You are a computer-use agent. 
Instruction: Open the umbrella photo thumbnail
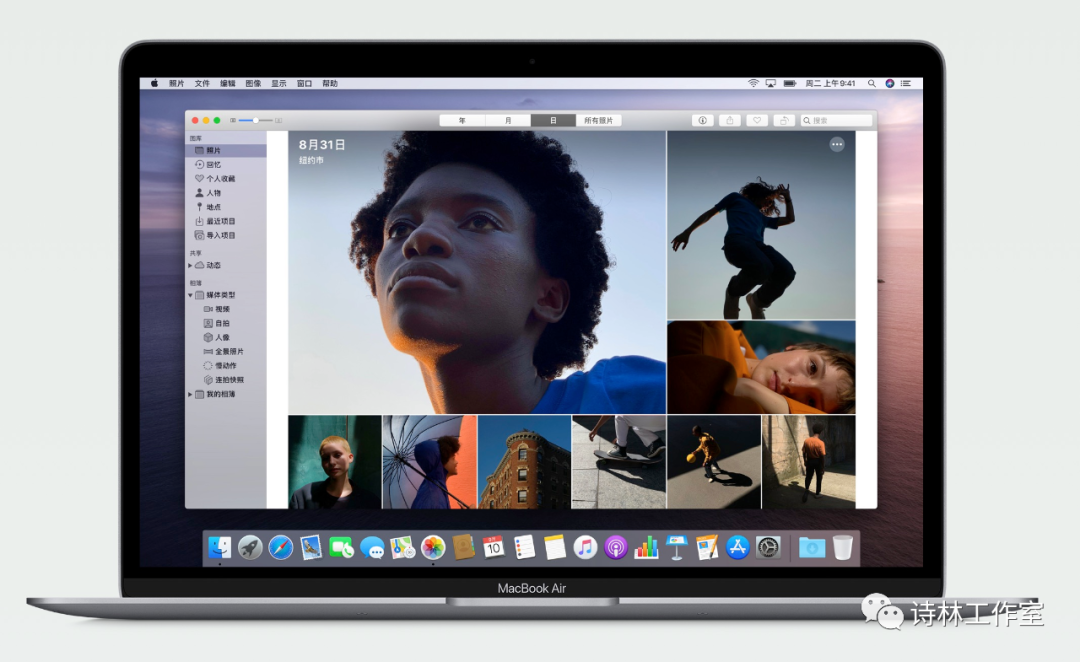429,462
